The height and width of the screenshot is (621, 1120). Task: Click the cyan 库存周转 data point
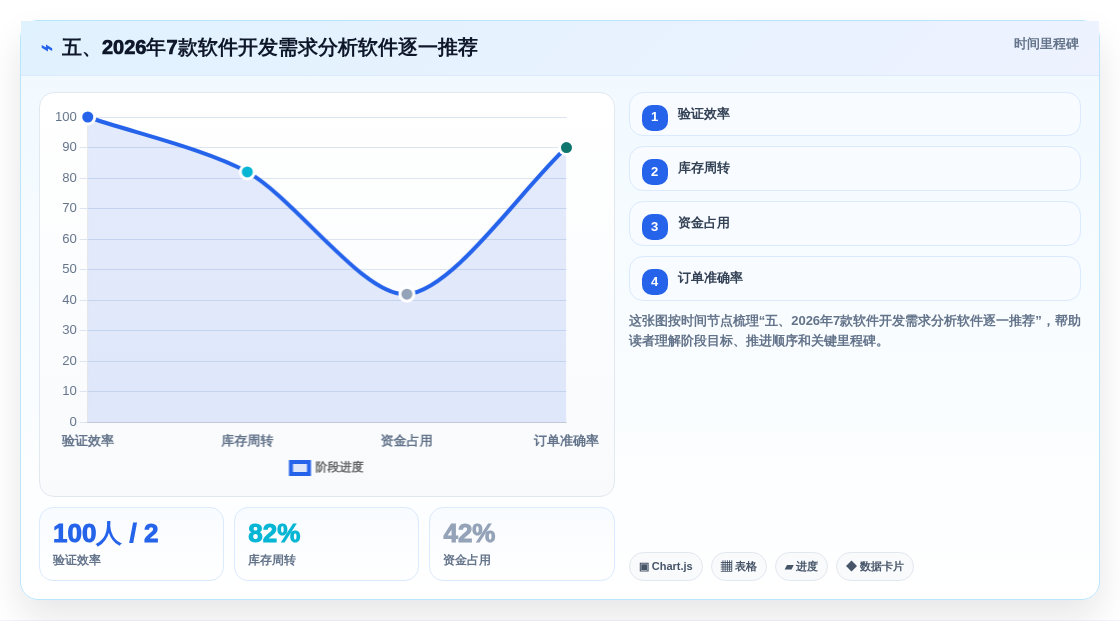point(247,172)
